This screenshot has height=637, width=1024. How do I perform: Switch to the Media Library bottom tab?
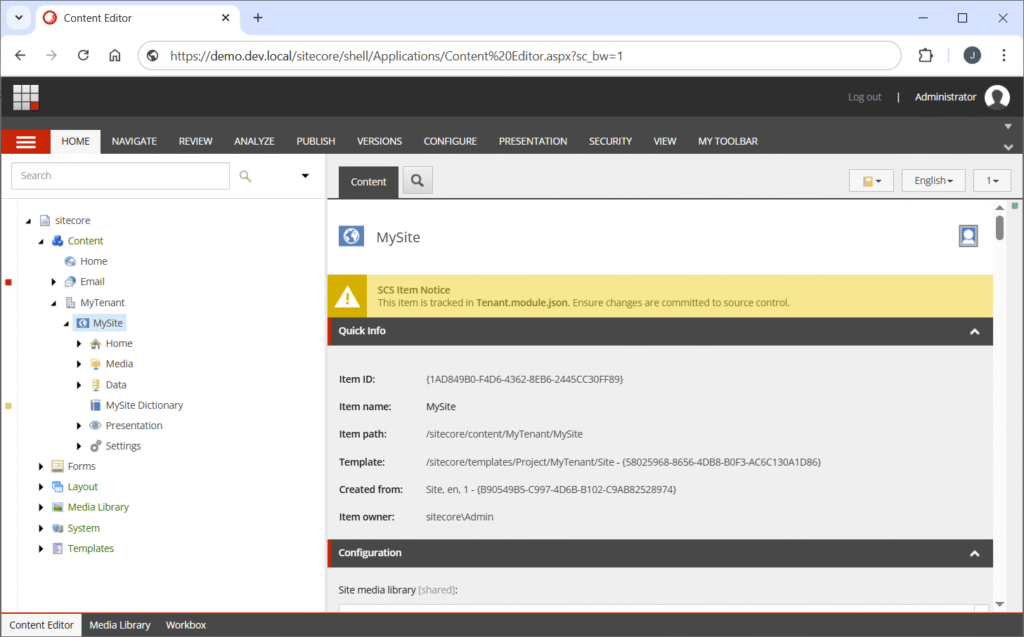[120, 625]
